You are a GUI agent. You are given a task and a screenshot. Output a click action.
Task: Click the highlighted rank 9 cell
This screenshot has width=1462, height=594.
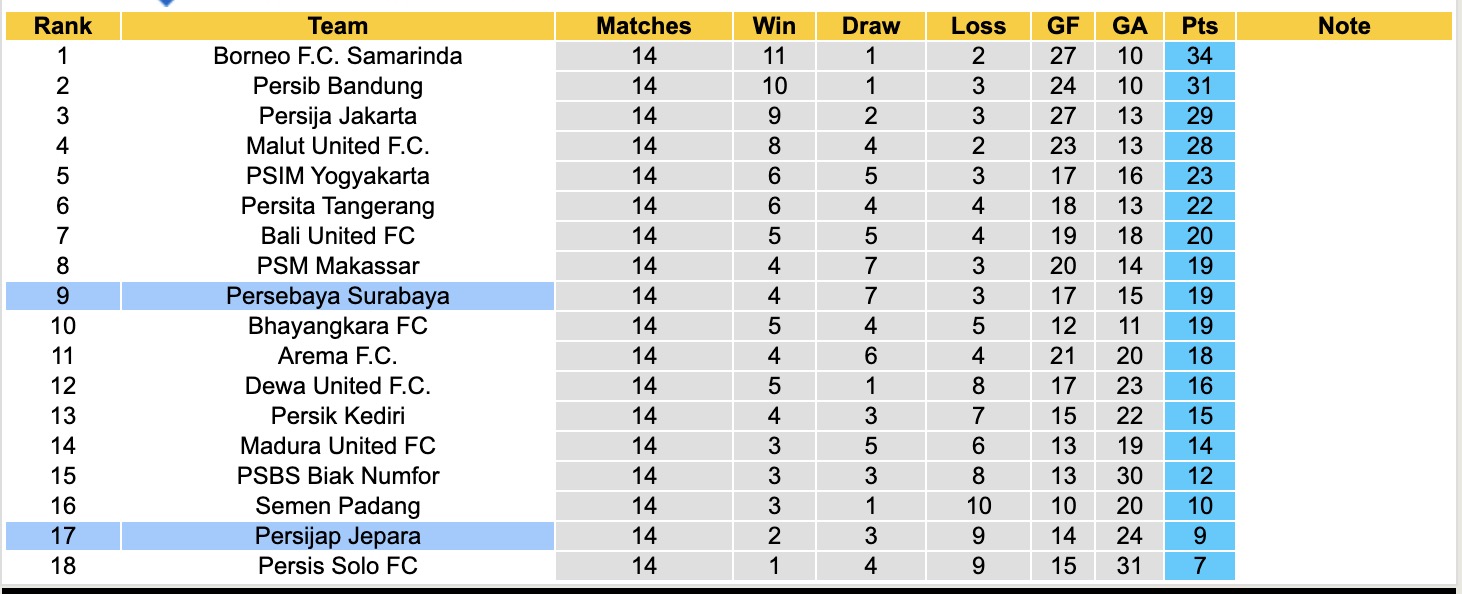(x=62, y=296)
